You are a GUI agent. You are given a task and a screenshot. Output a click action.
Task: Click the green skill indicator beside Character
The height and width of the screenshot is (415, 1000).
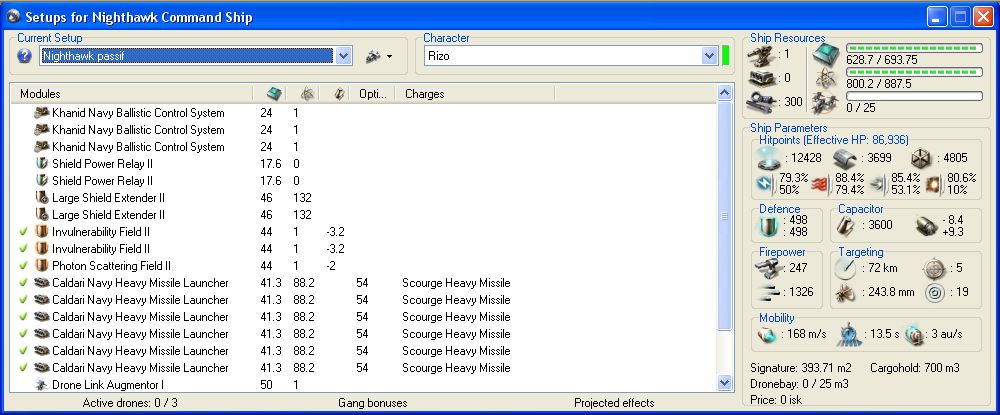click(726, 55)
